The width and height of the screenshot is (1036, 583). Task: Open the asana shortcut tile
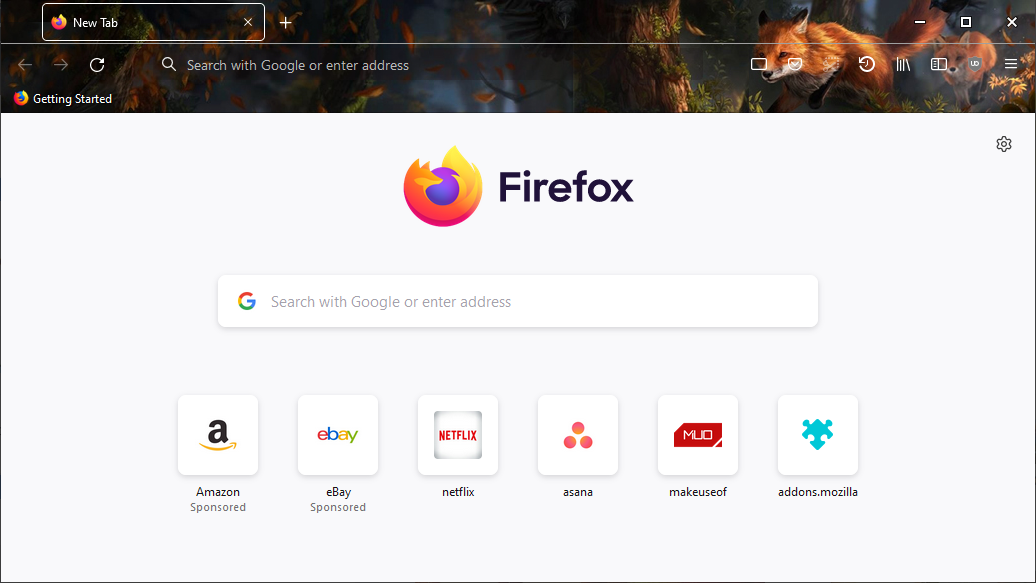(578, 435)
